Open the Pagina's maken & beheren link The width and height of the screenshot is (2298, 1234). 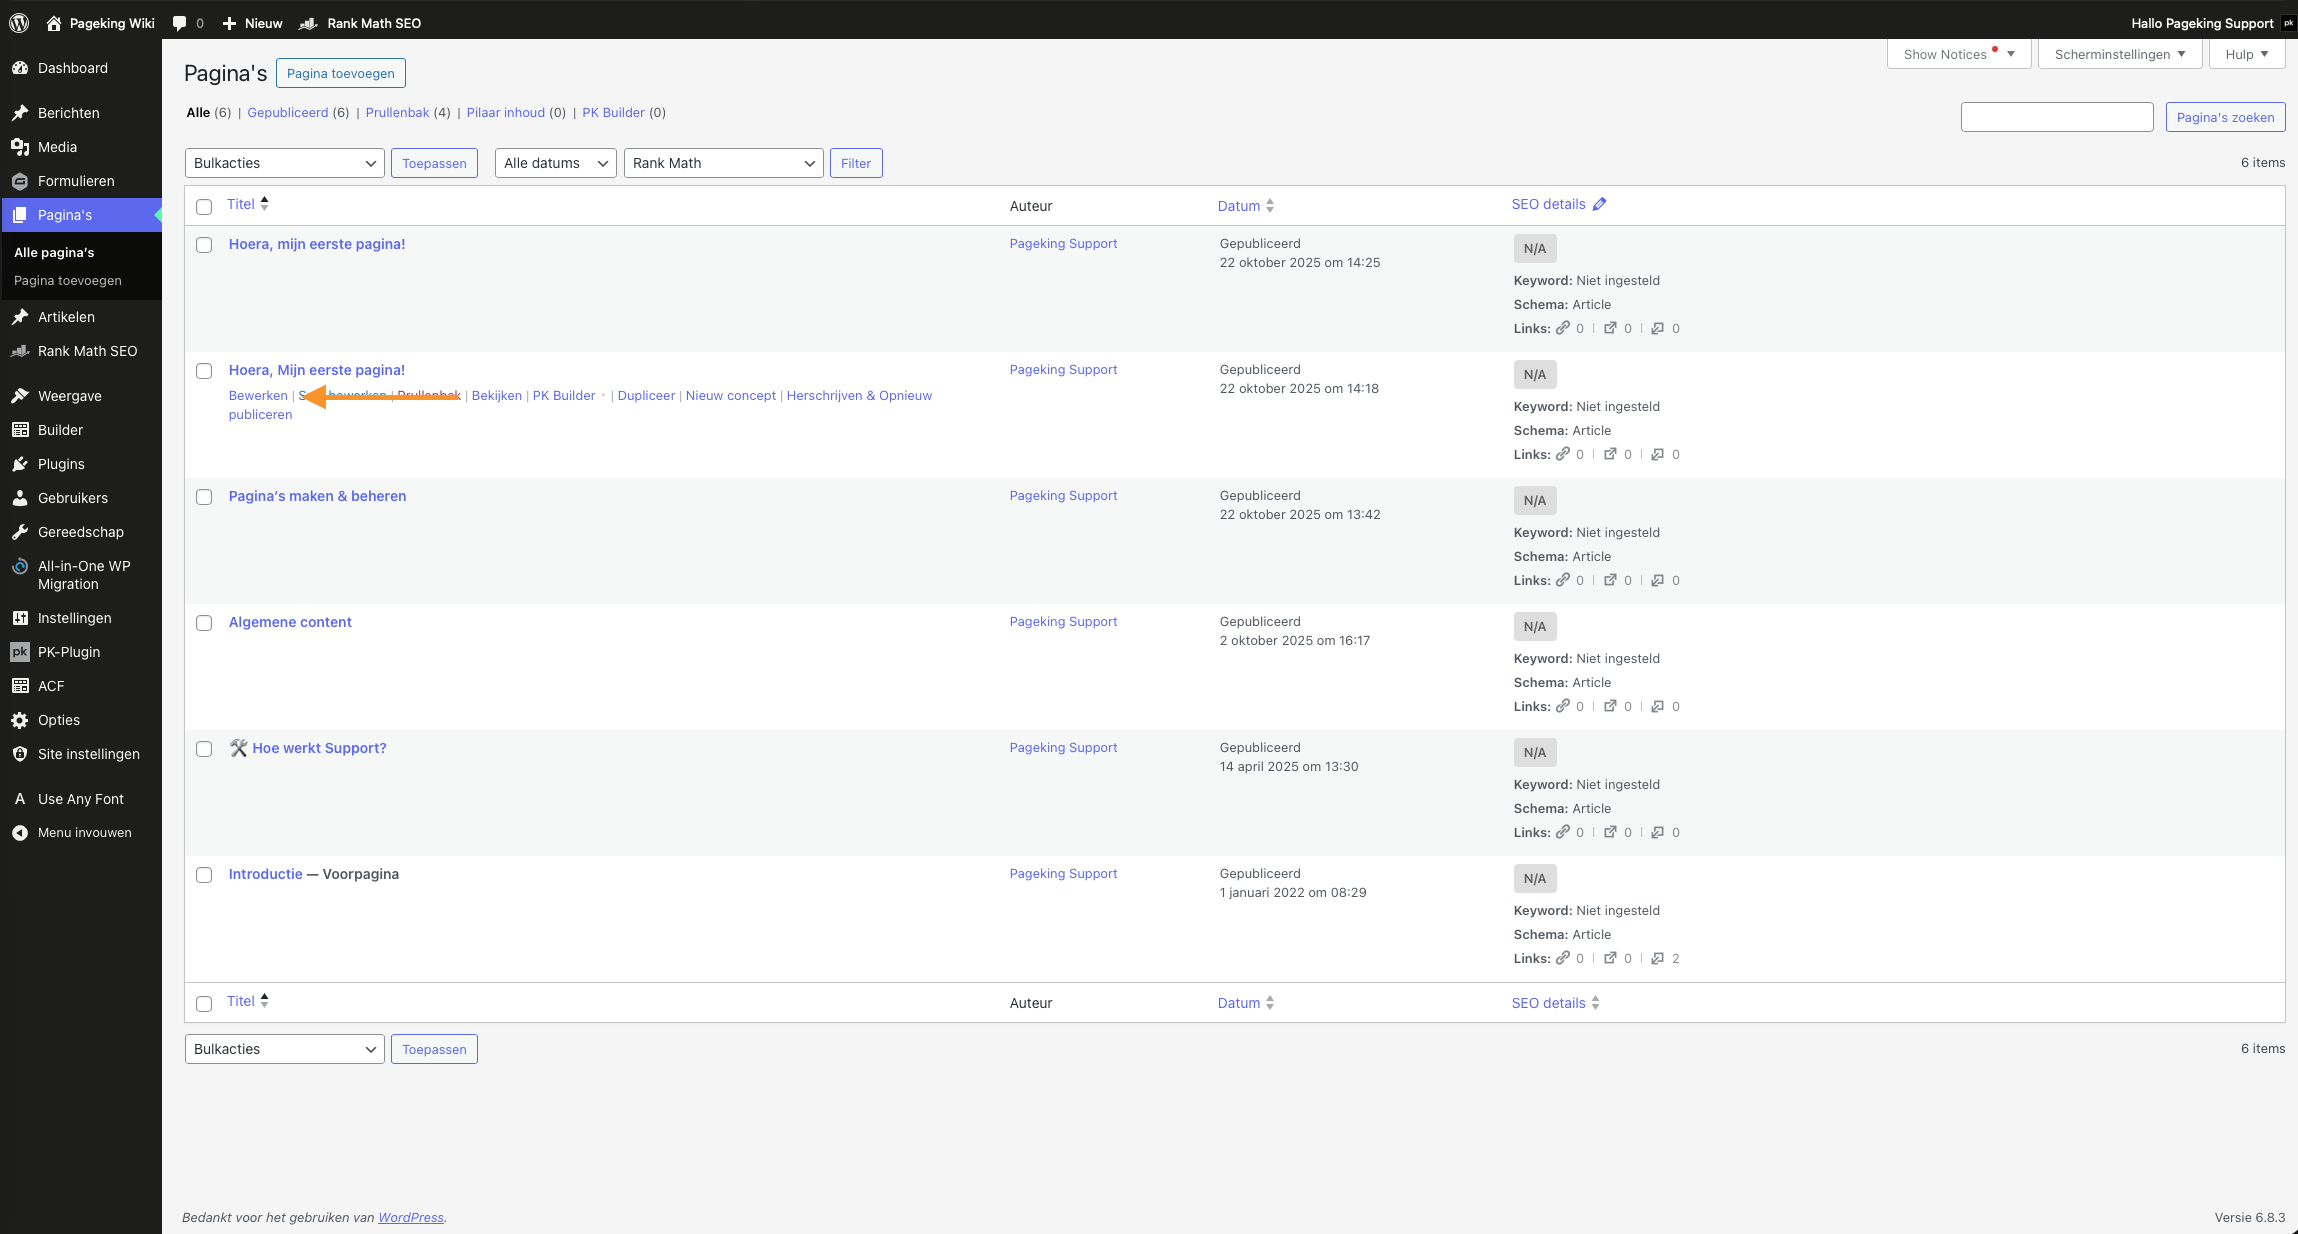tap(317, 496)
